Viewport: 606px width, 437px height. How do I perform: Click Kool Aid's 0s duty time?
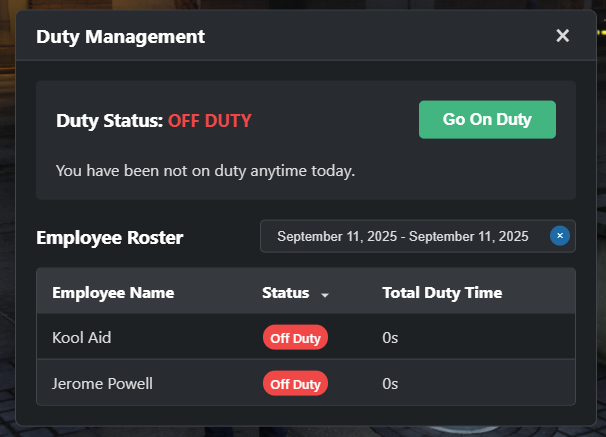[390, 338]
